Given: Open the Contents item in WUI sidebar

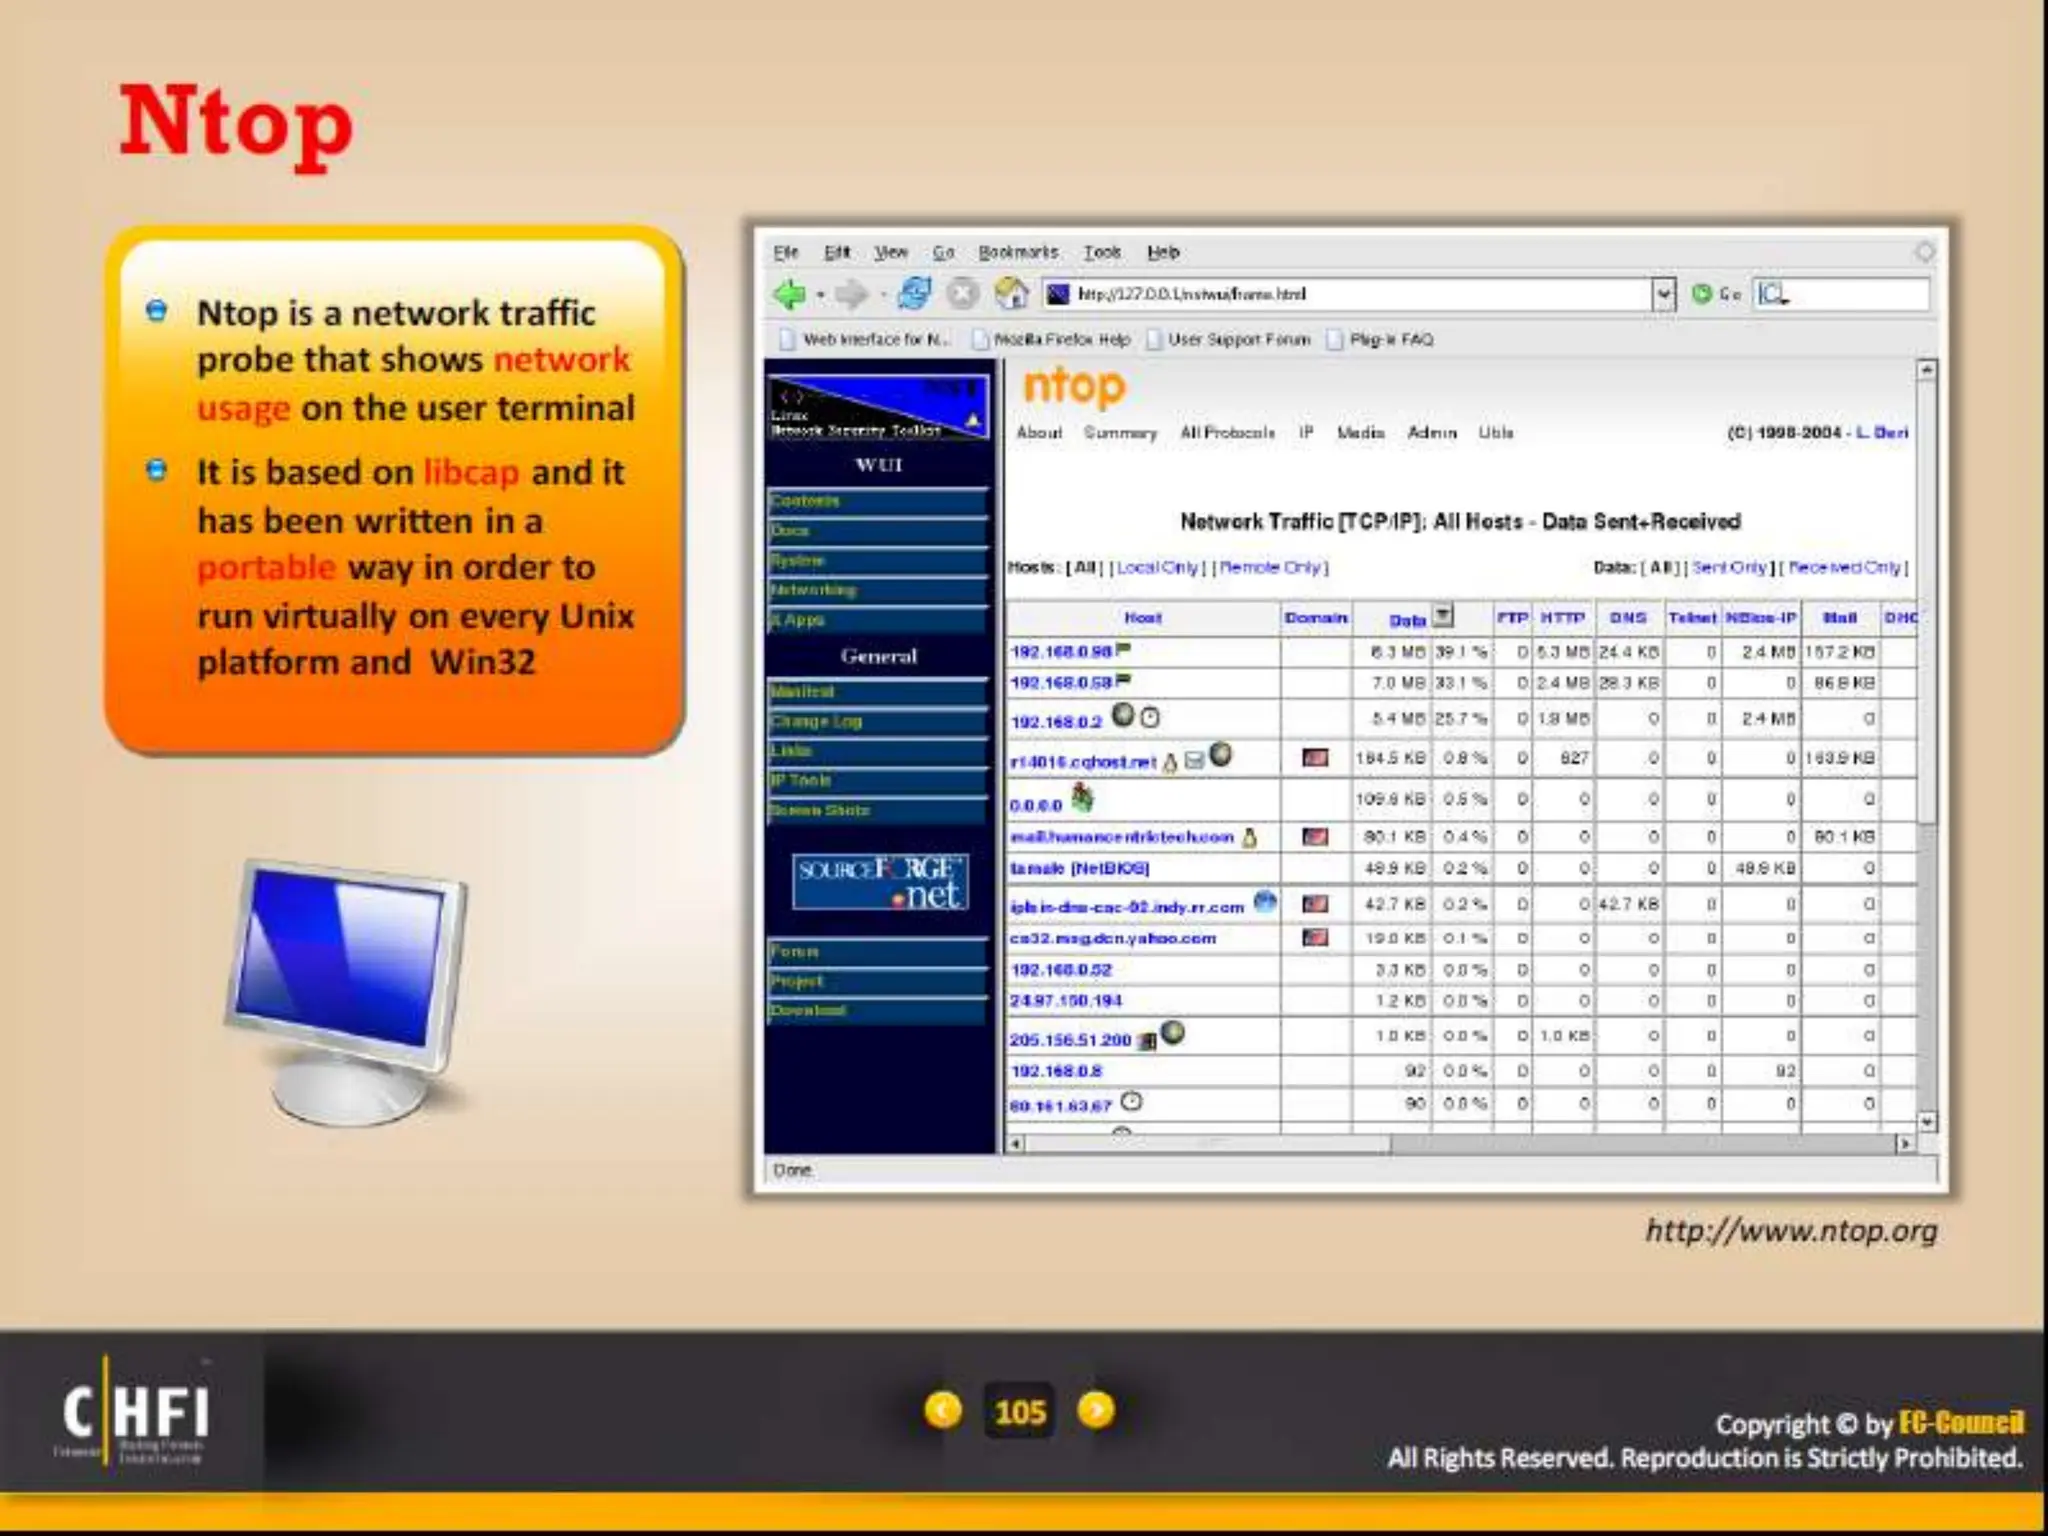Looking at the screenshot, I should [878, 501].
